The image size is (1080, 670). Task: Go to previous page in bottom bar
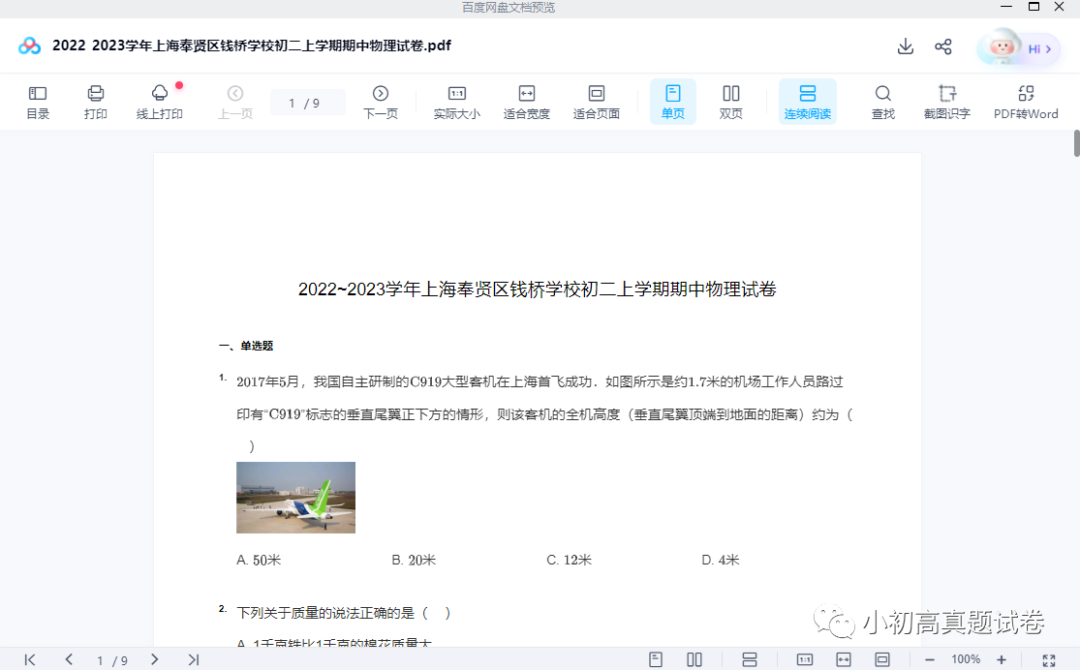69,660
